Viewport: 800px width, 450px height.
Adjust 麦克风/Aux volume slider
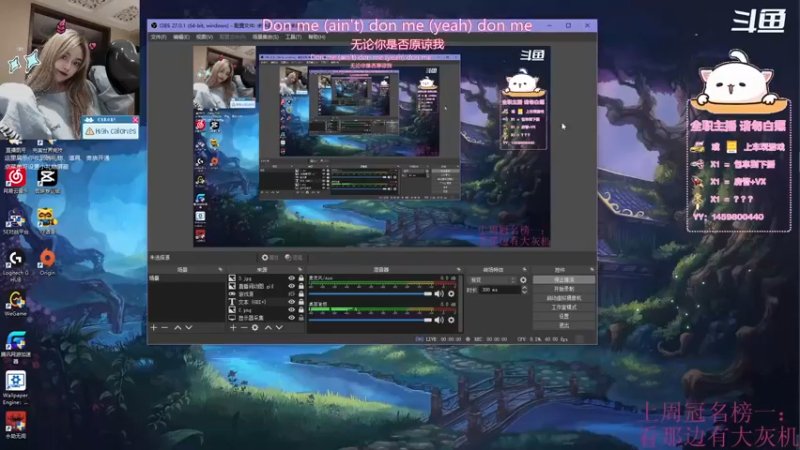tap(370, 294)
